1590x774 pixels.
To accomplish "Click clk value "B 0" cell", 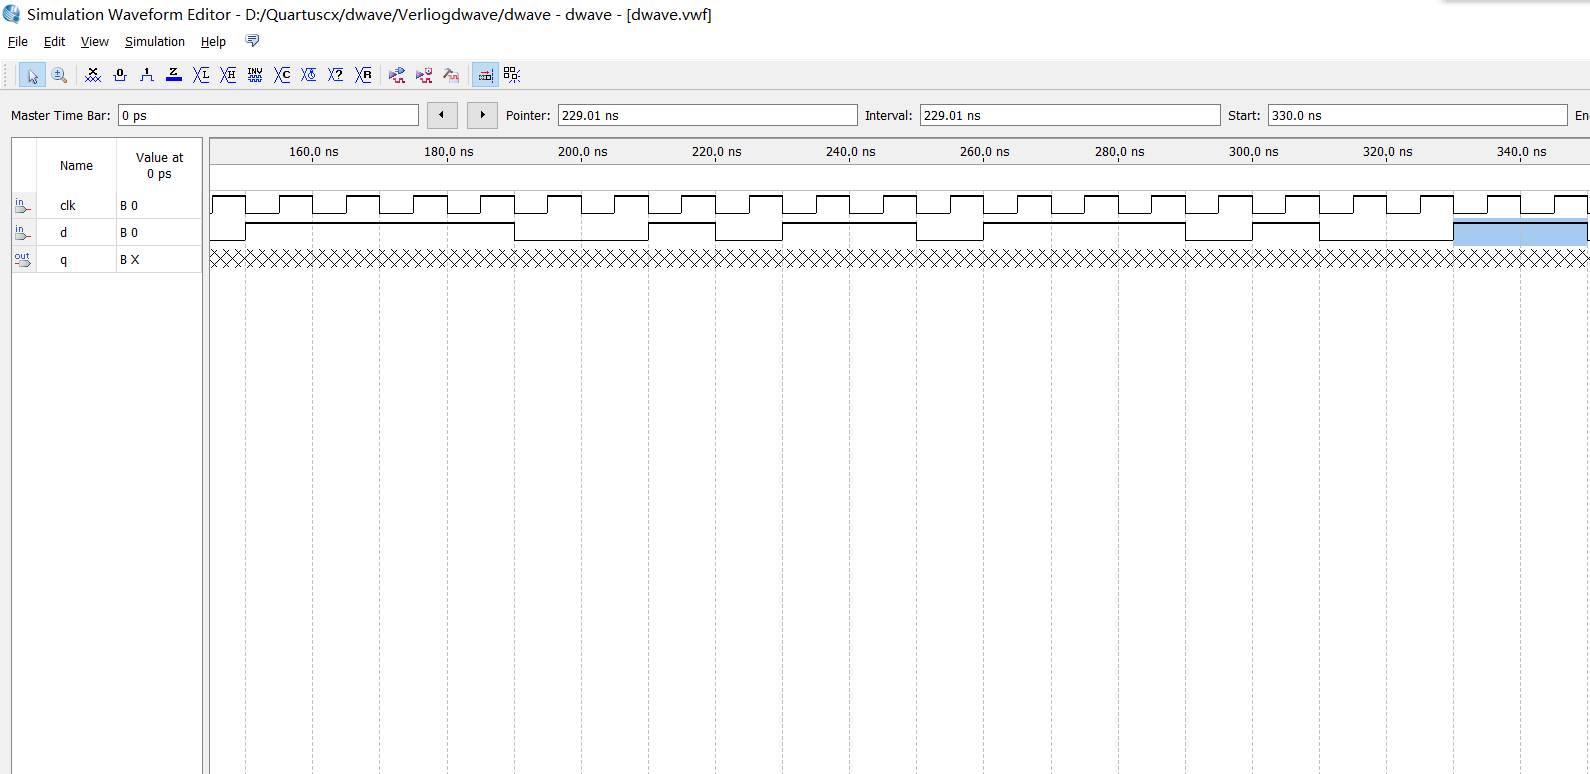I will pyautogui.click(x=159, y=206).
